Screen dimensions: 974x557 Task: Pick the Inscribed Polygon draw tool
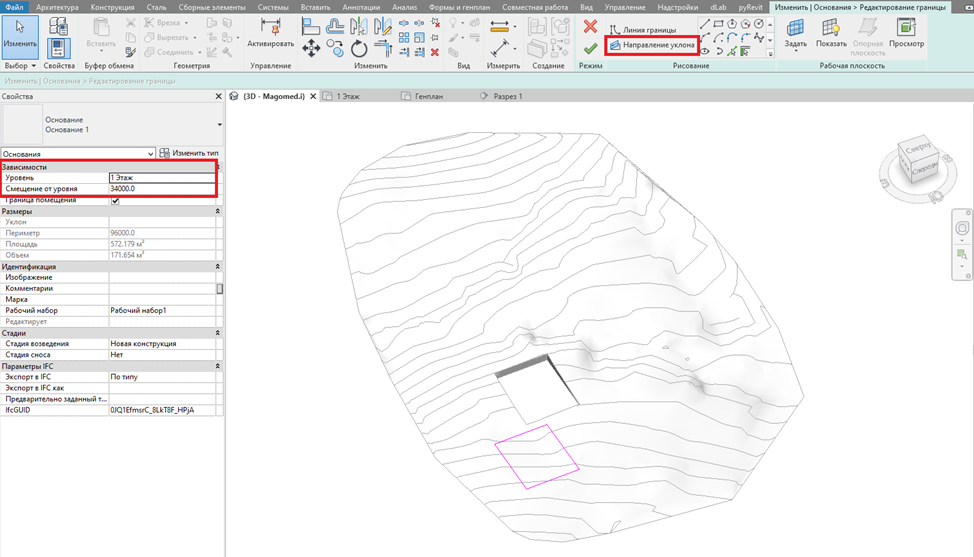click(x=732, y=24)
